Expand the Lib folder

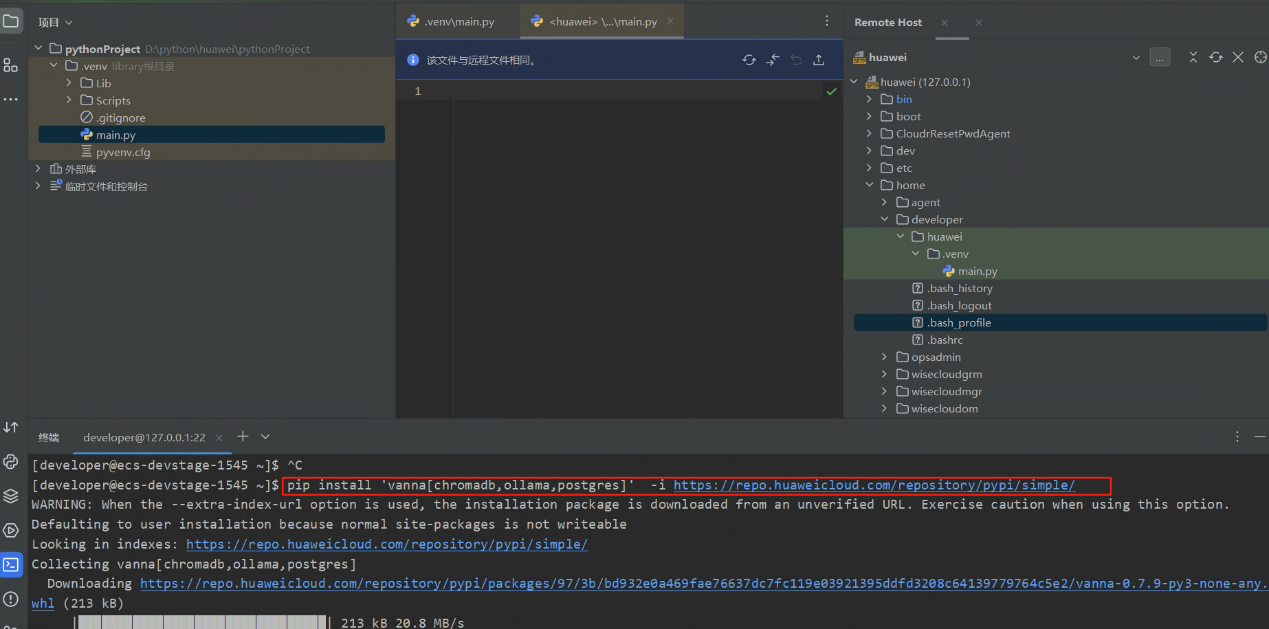[69, 83]
